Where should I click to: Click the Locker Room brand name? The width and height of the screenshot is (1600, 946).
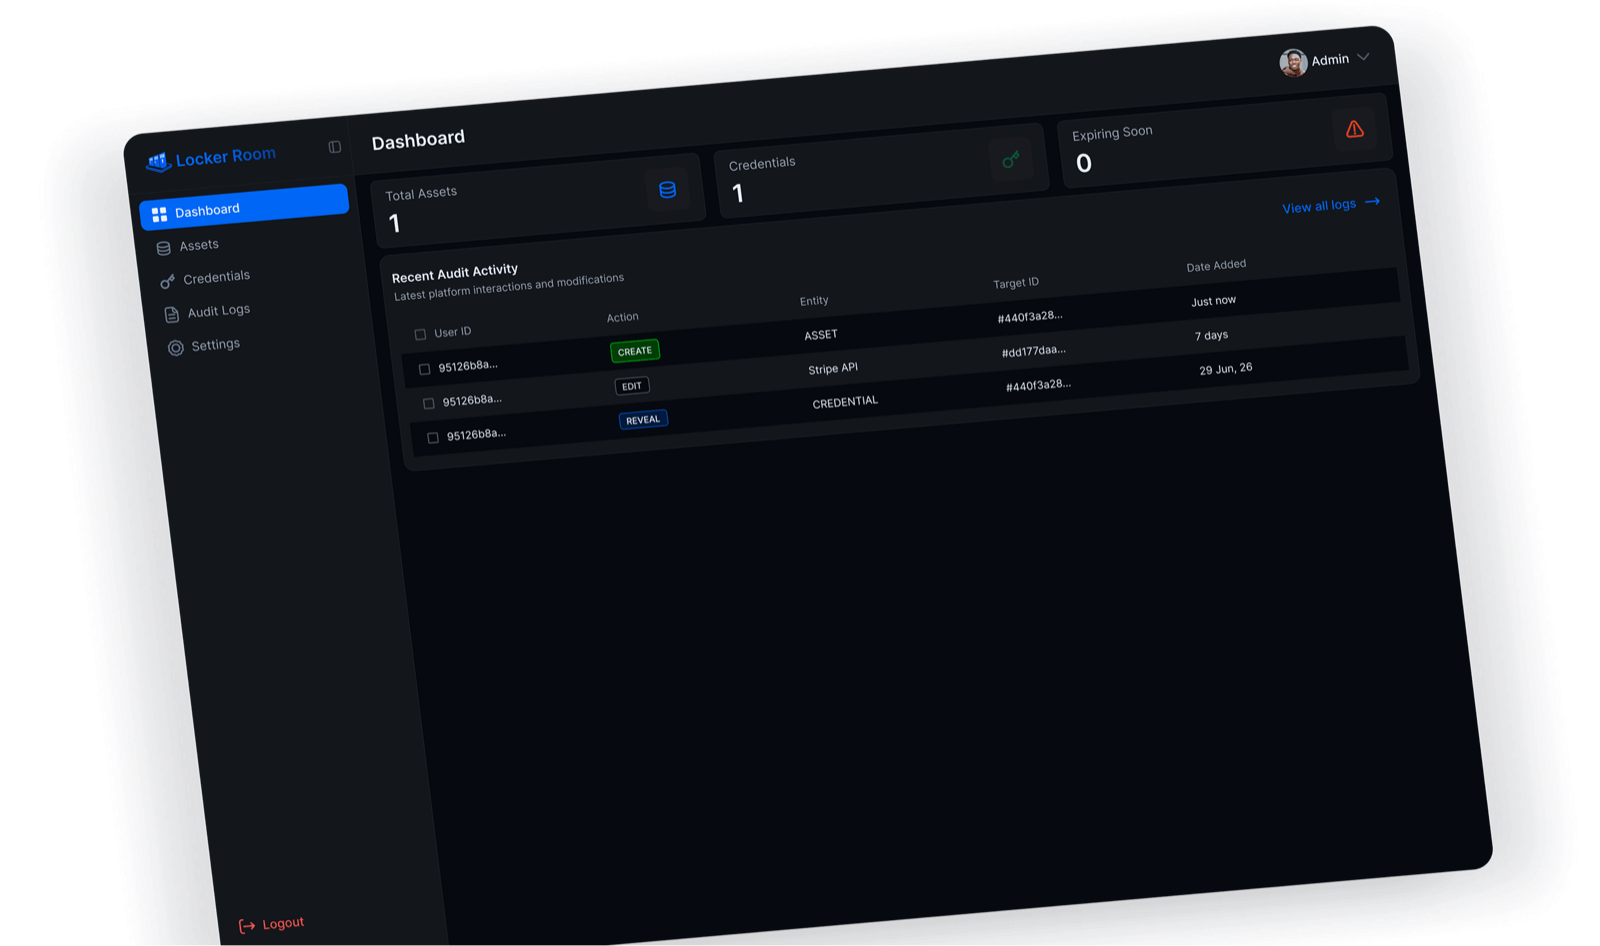pos(226,157)
